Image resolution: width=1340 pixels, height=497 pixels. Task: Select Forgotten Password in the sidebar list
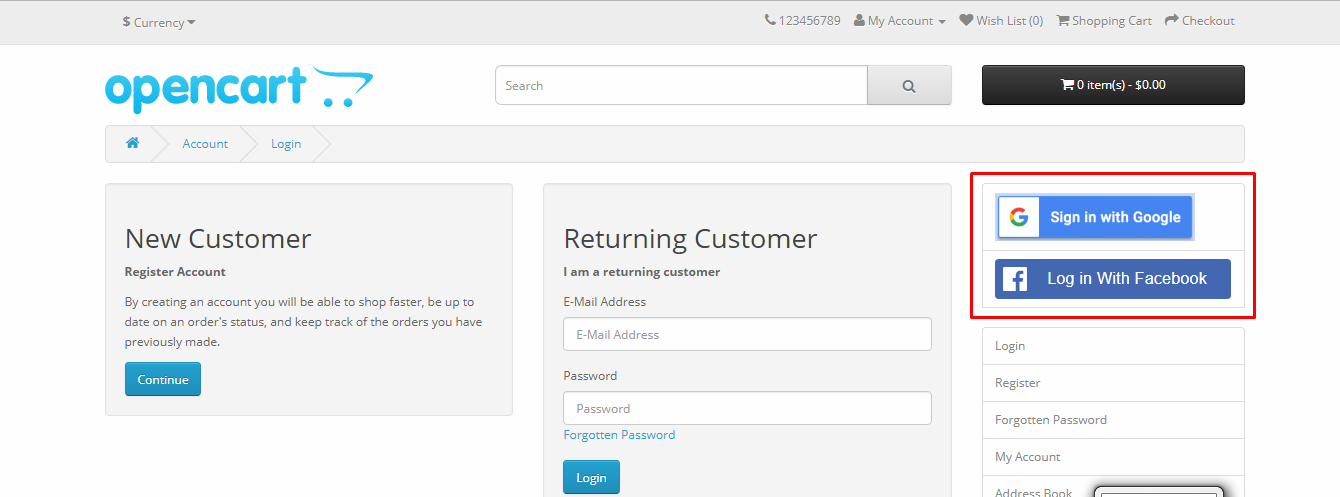coord(1113,420)
